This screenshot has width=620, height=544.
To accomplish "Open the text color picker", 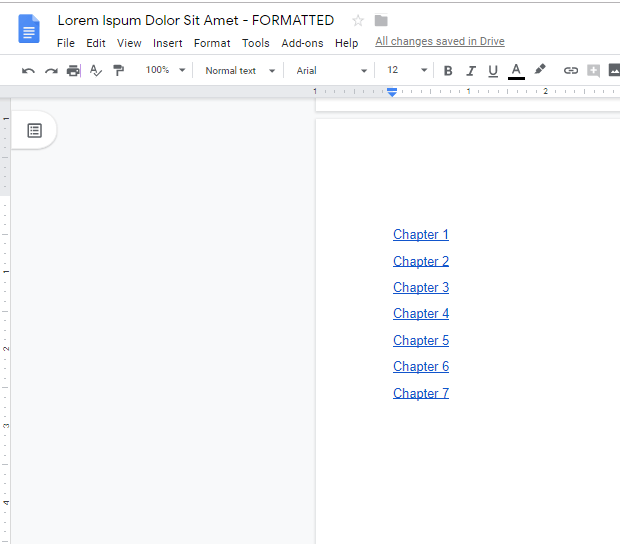I will pos(516,72).
